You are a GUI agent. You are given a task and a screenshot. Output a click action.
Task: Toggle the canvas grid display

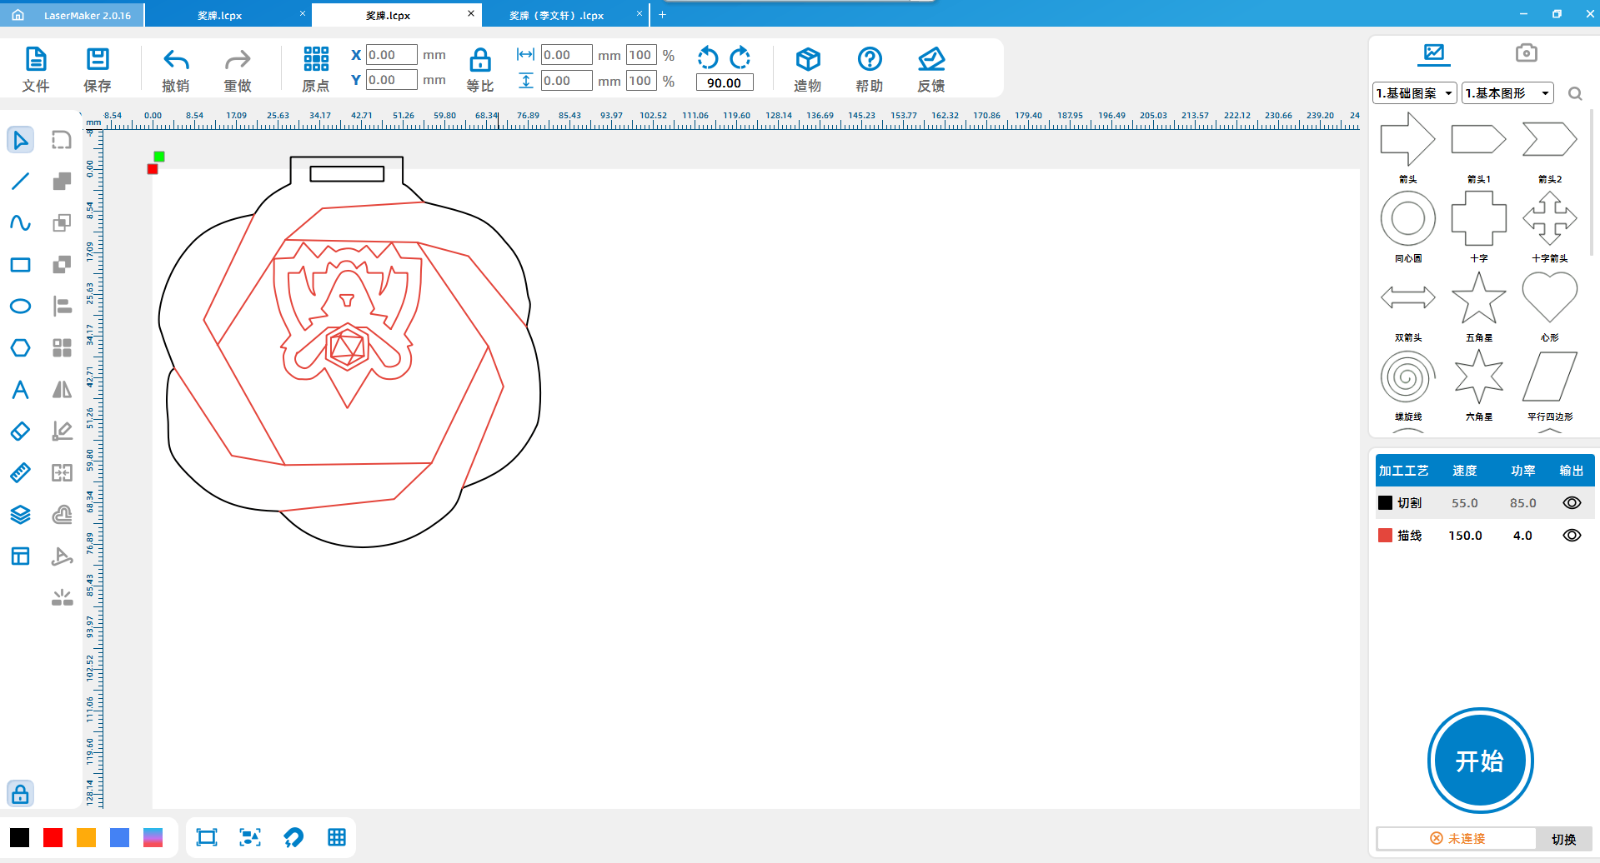(337, 838)
